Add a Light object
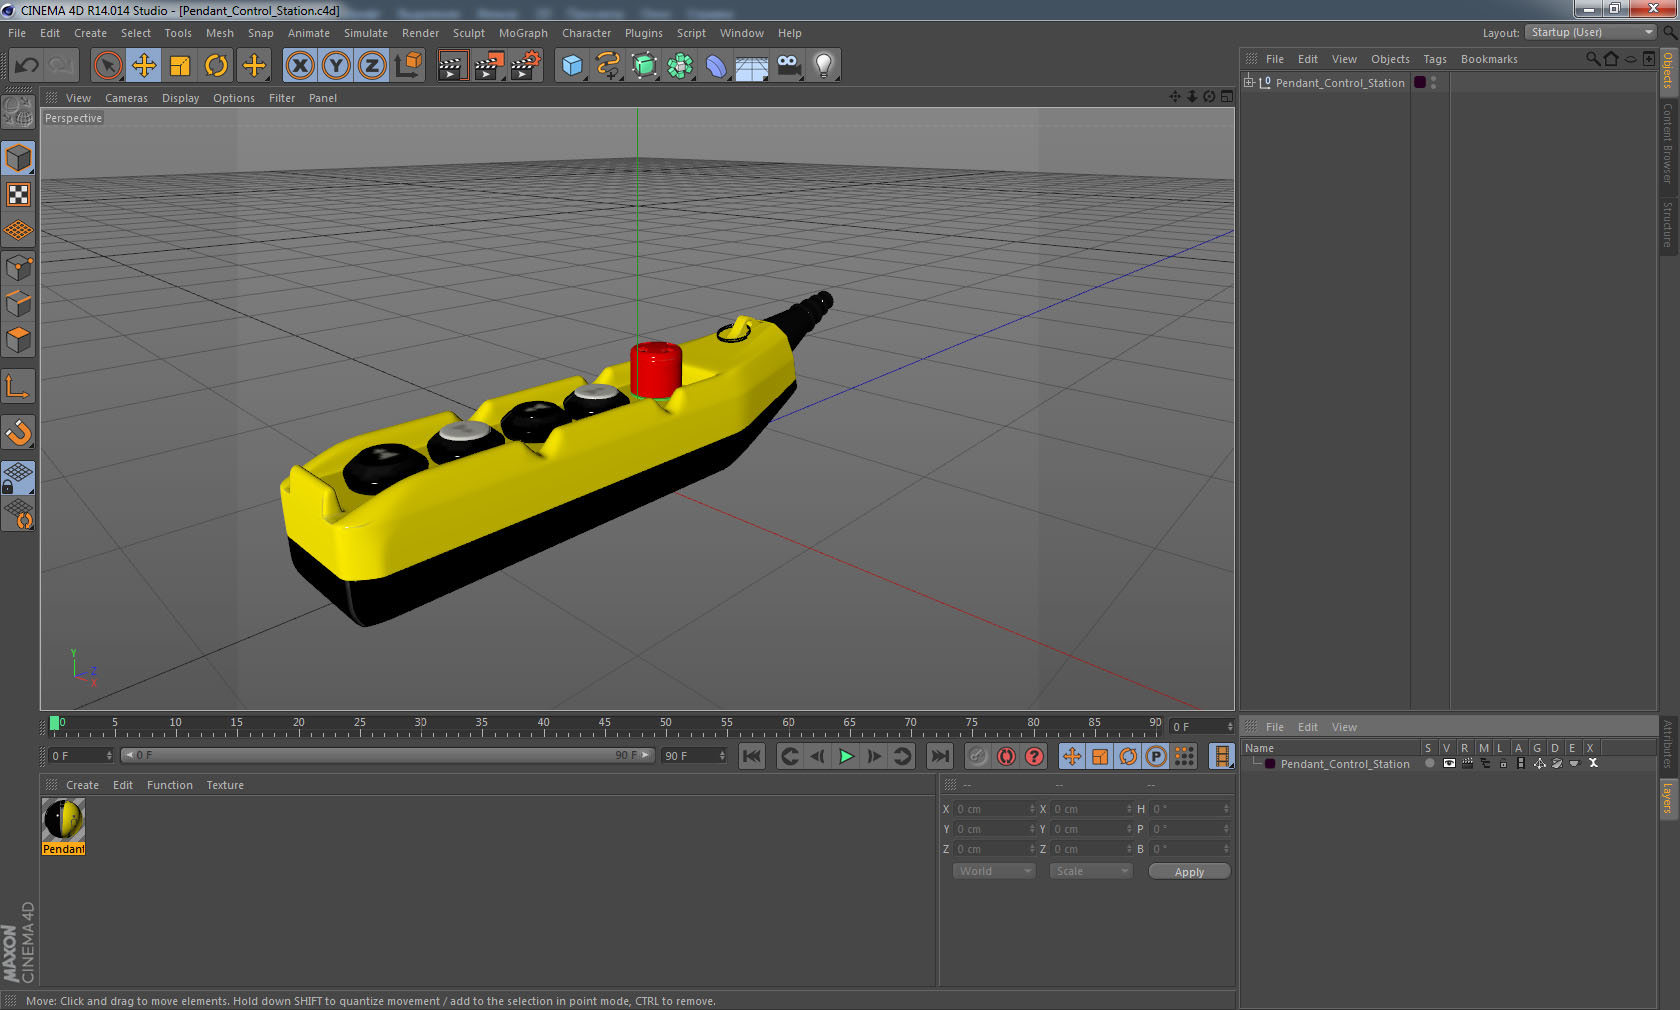 coord(823,66)
